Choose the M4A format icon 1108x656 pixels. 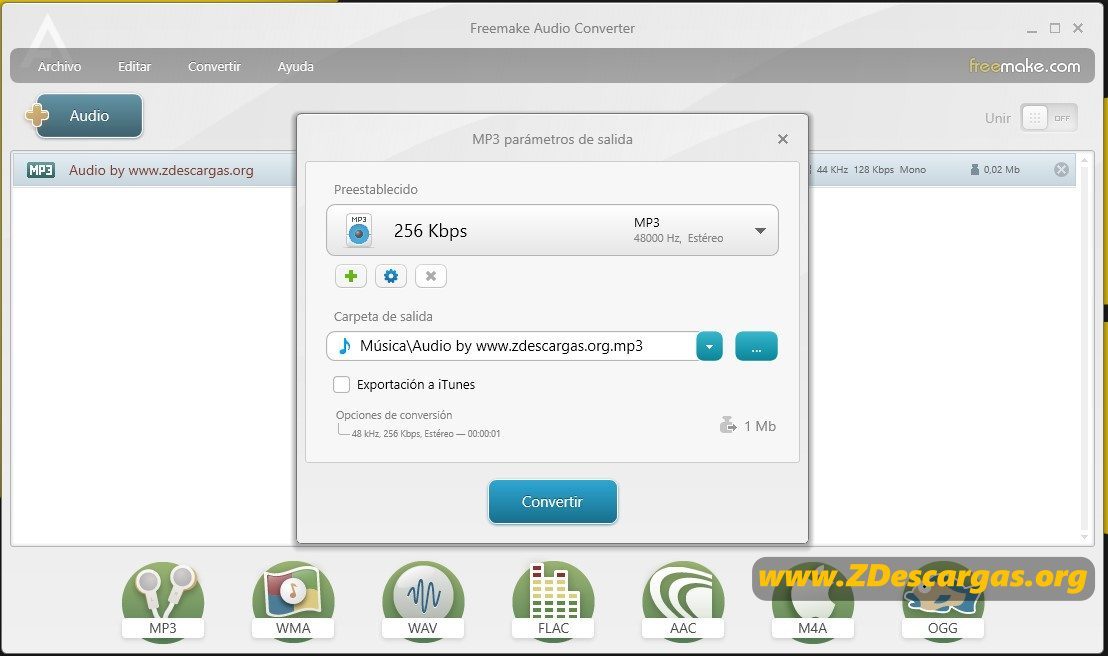tap(813, 602)
